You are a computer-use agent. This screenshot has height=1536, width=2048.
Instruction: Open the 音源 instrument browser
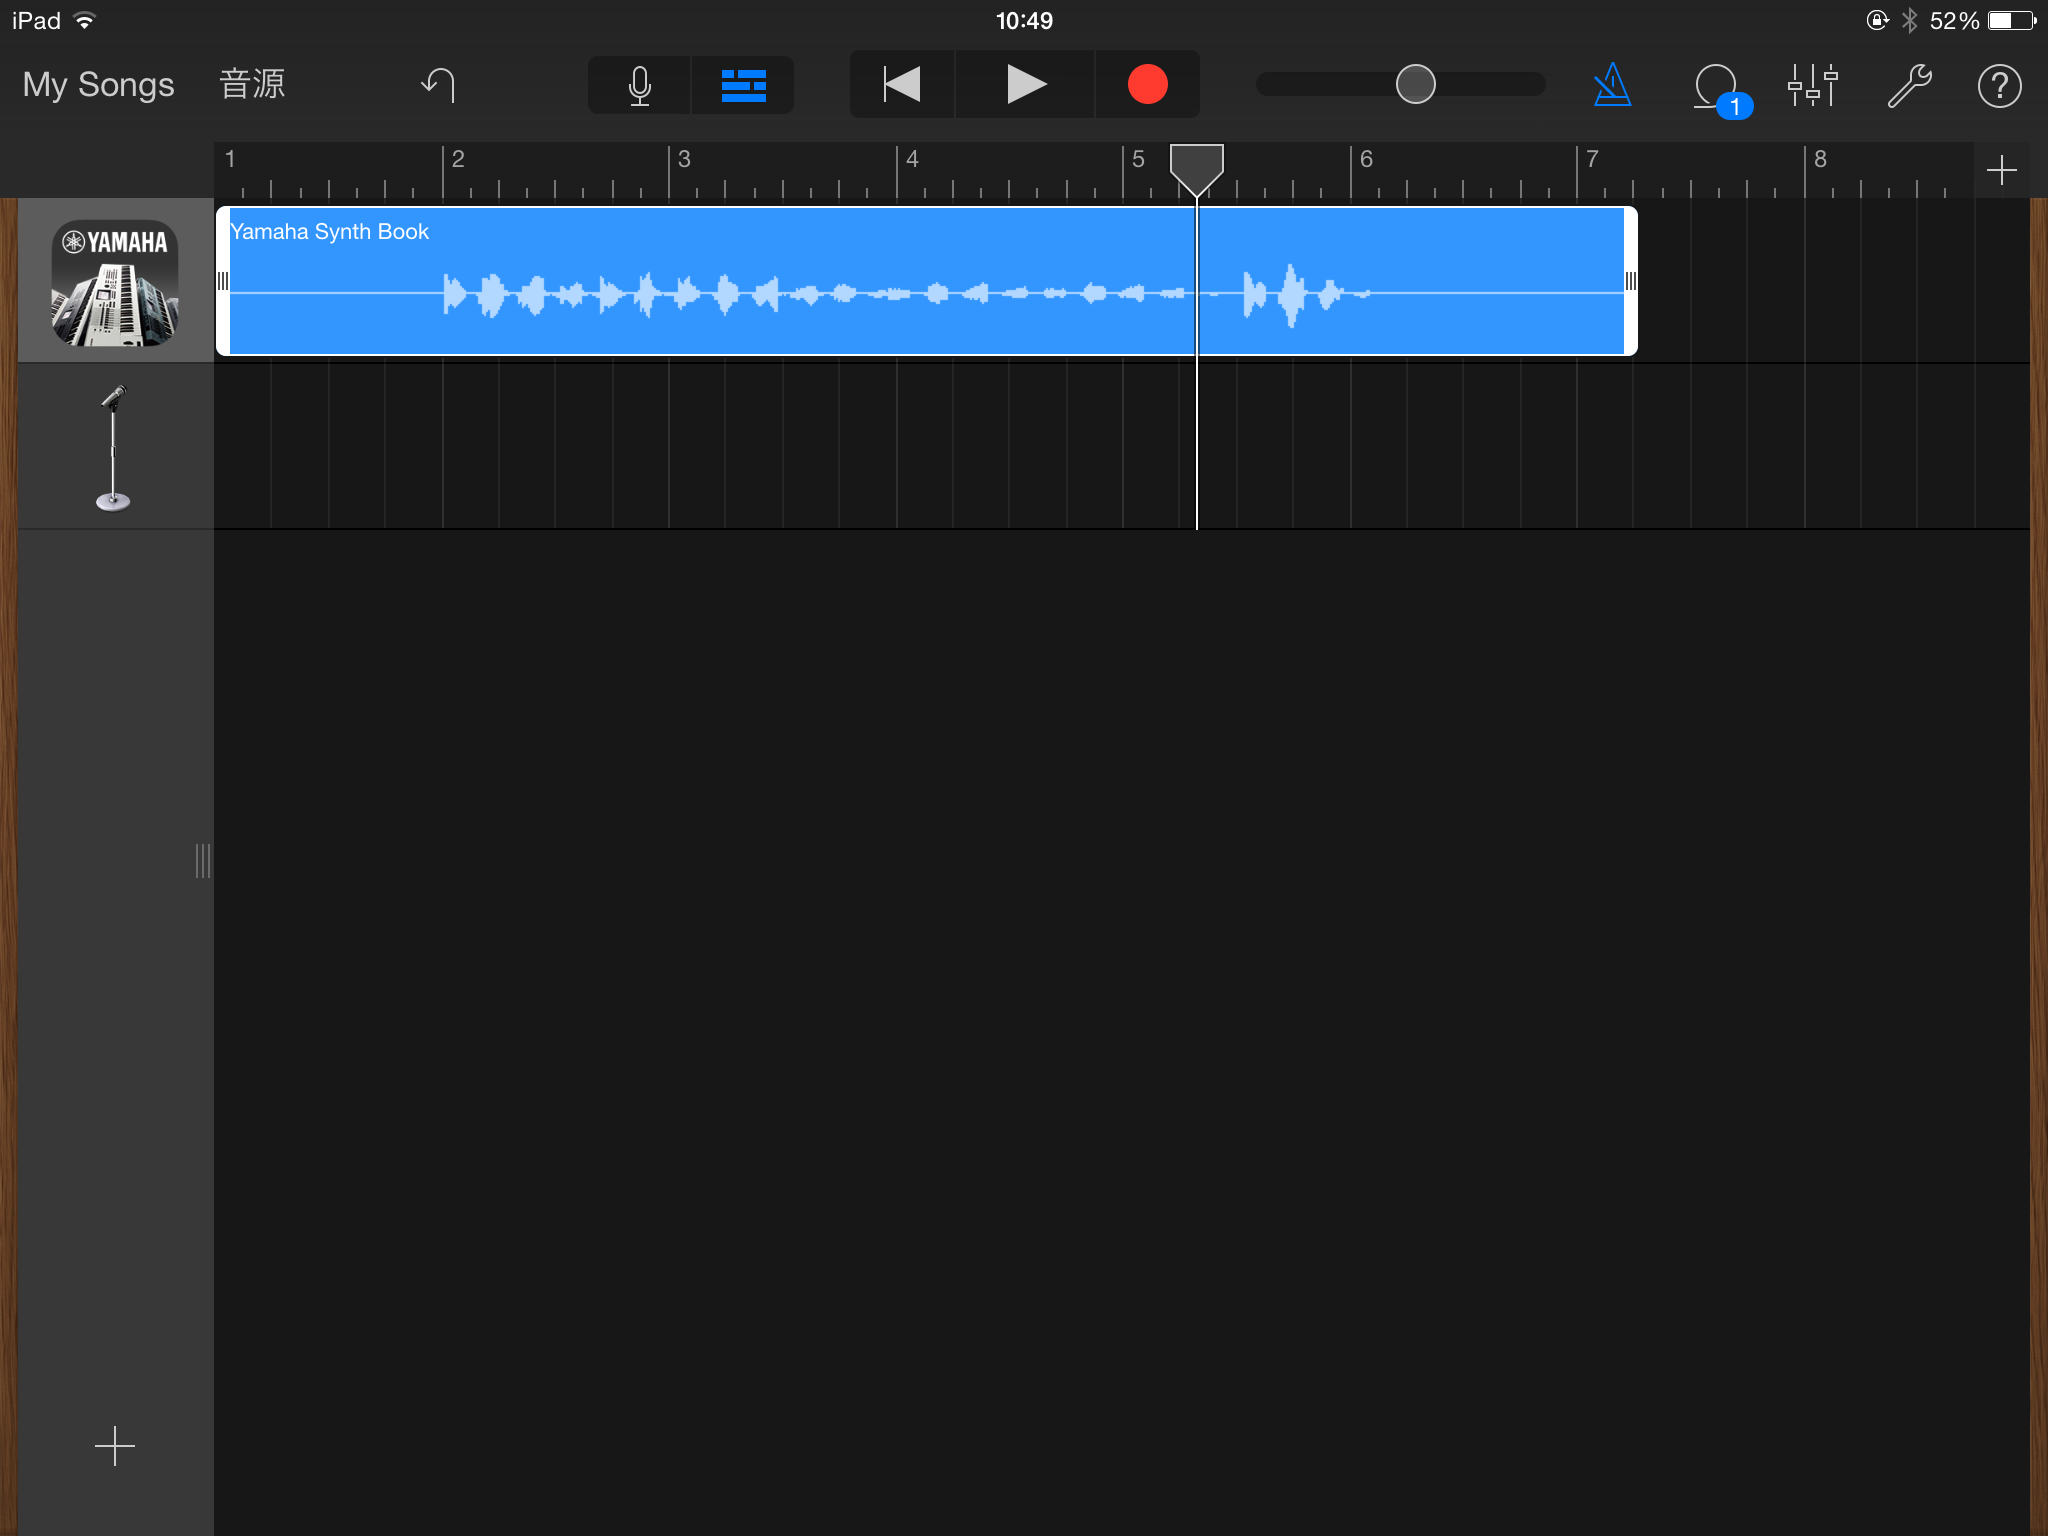(252, 84)
